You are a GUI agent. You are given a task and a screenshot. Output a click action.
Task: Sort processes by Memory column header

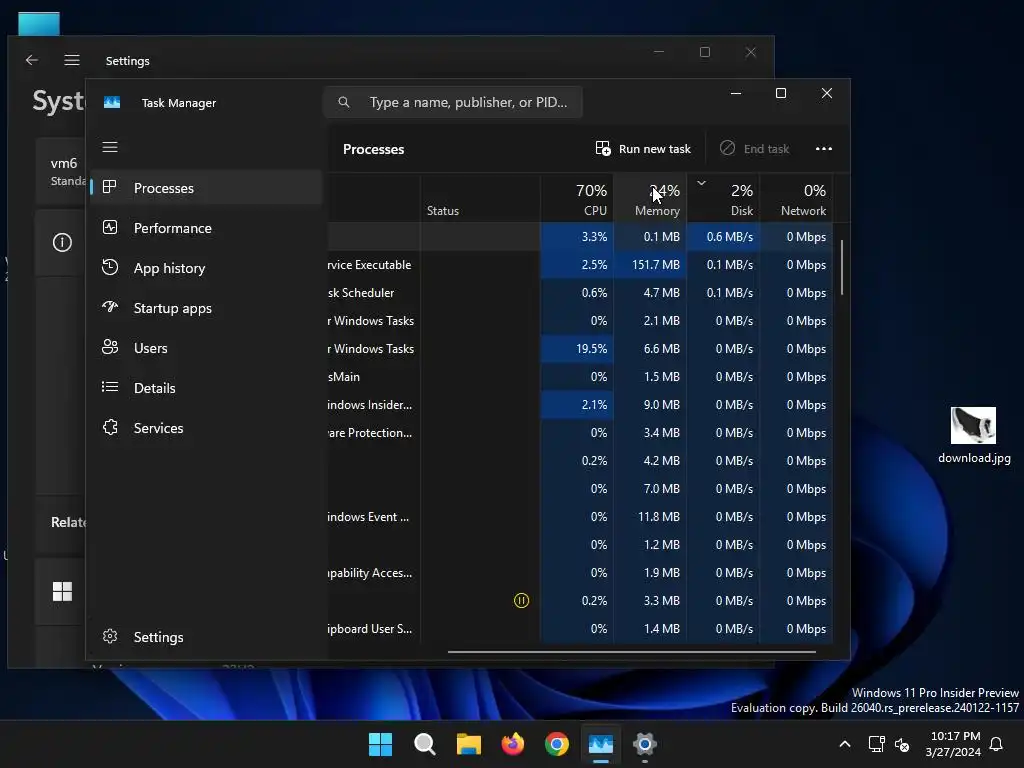pyautogui.click(x=650, y=199)
